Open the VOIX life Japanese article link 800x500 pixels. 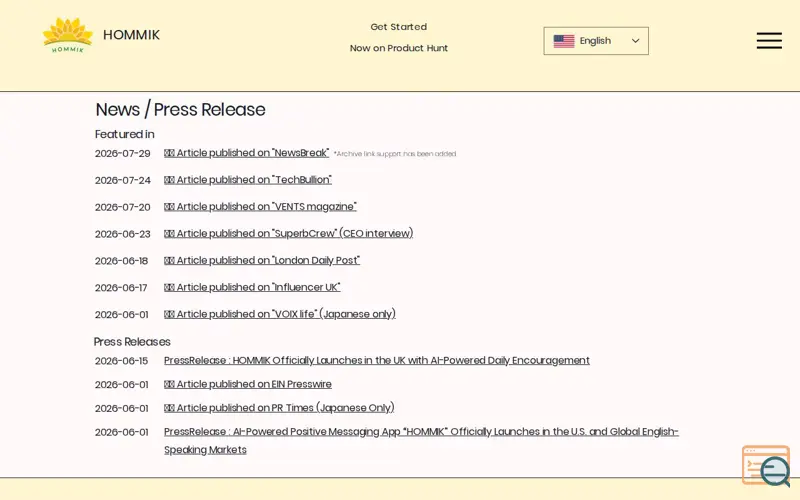click(x=280, y=314)
